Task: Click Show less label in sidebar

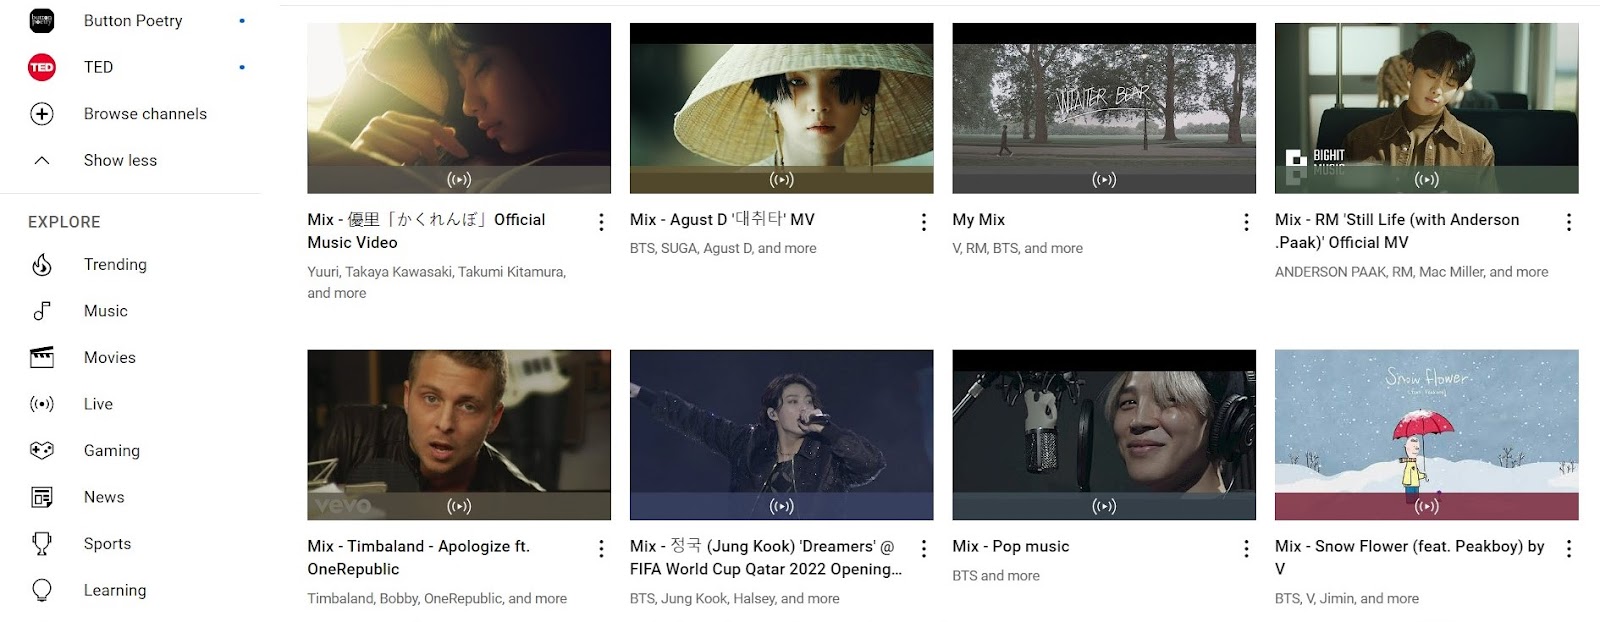Action: click(120, 160)
